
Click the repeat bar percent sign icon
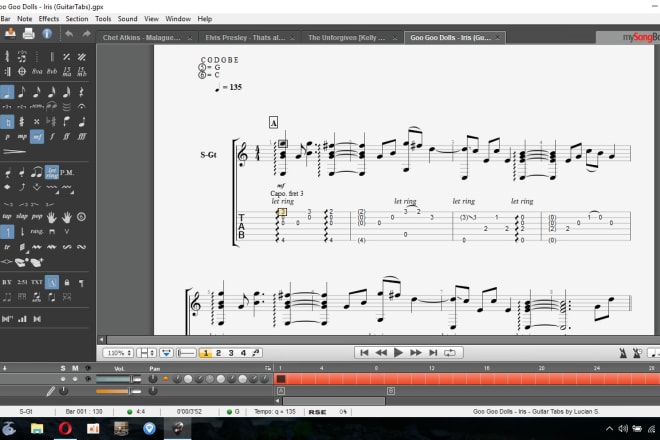pyautogui.click(x=67, y=57)
